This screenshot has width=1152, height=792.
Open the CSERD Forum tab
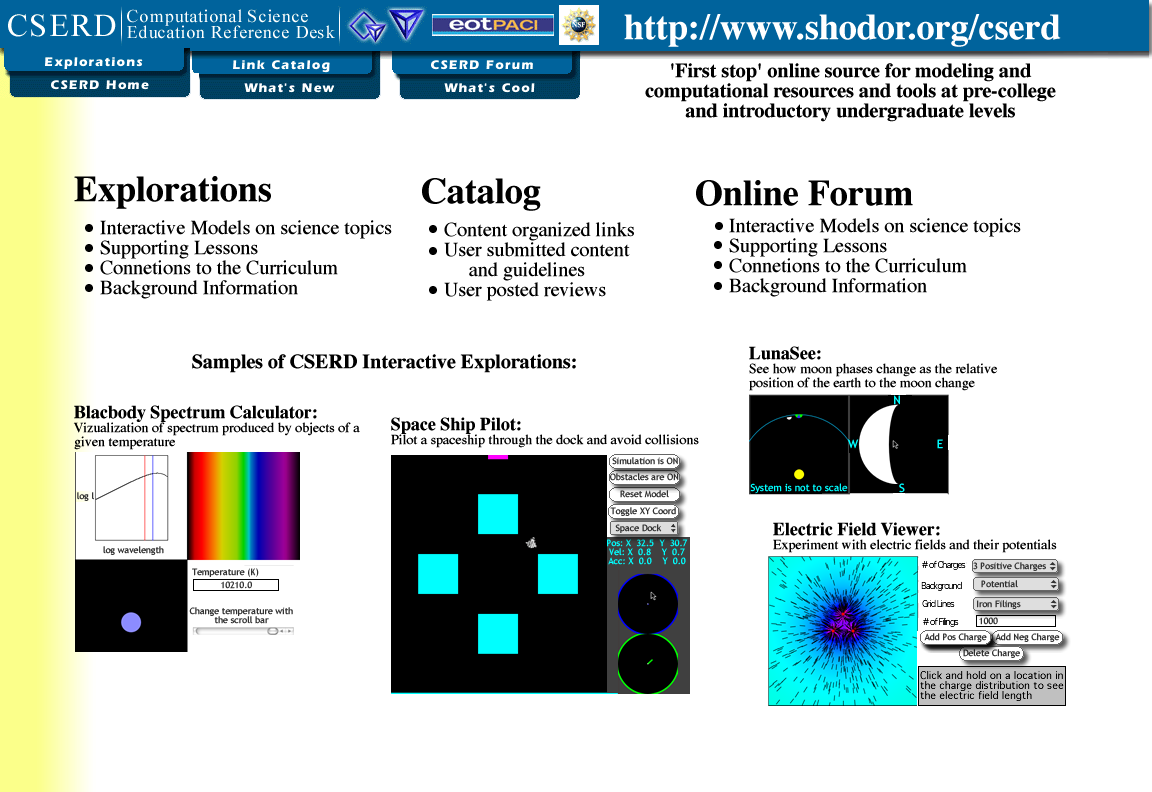(483, 65)
